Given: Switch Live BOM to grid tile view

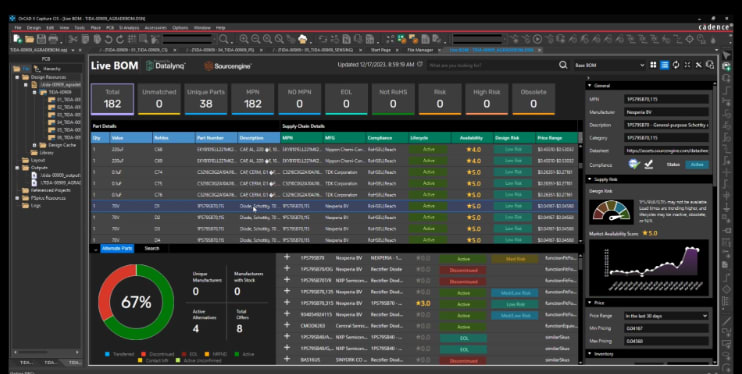Looking at the screenshot, I should (x=653, y=65).
